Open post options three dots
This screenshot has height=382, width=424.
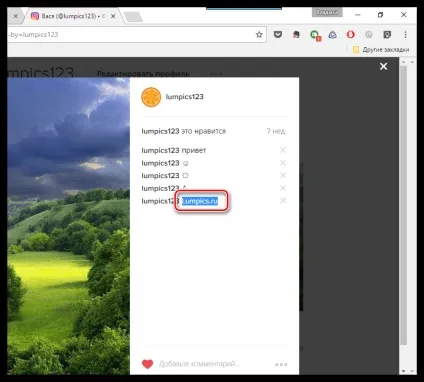point(281,364)
